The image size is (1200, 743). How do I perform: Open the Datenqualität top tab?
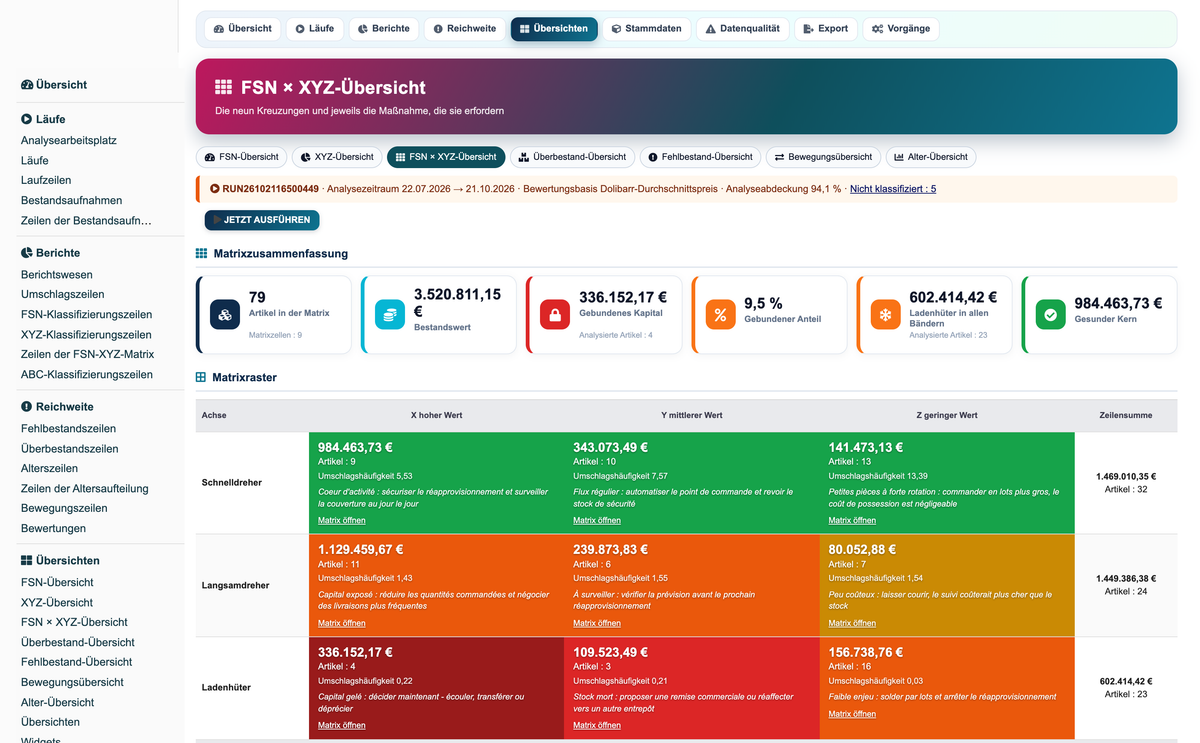tap(743, 29)
